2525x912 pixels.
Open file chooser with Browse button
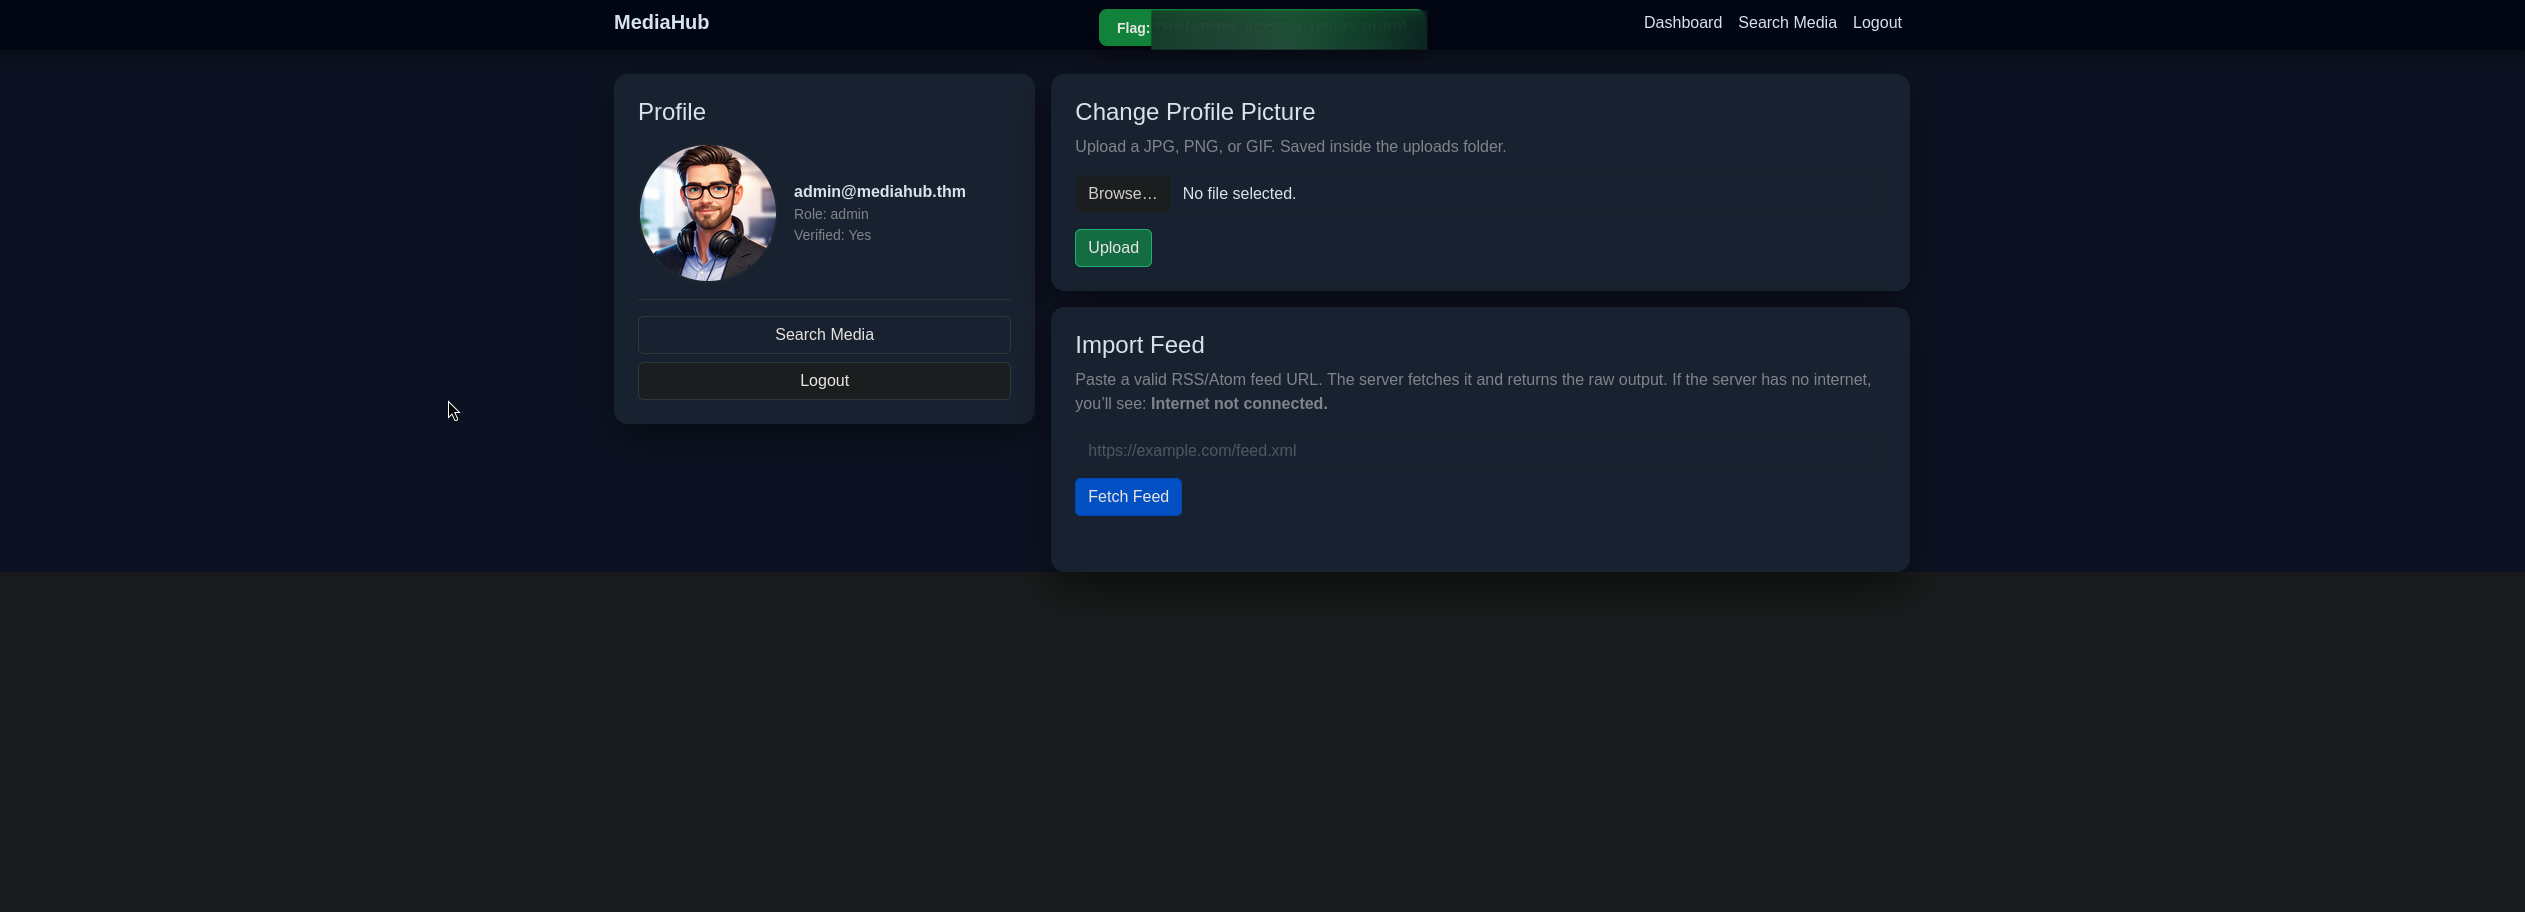coord(1122,194)
